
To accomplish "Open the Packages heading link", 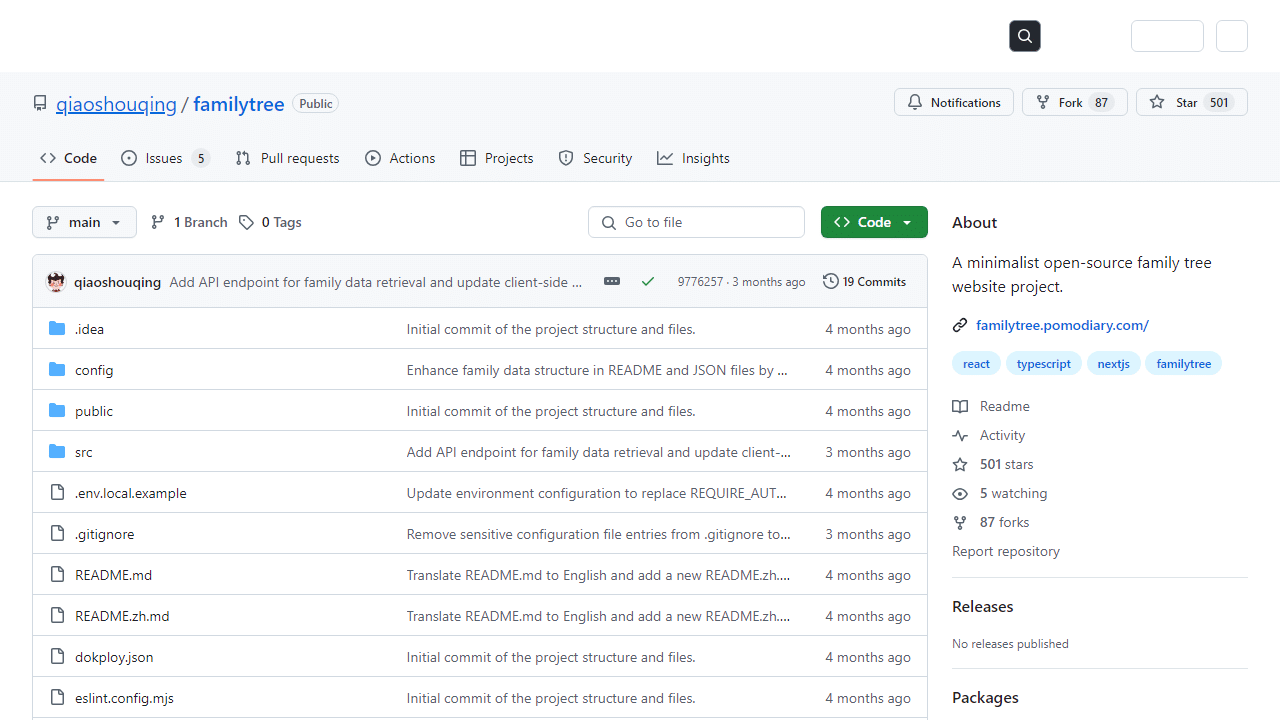I will tap(986, 698).
